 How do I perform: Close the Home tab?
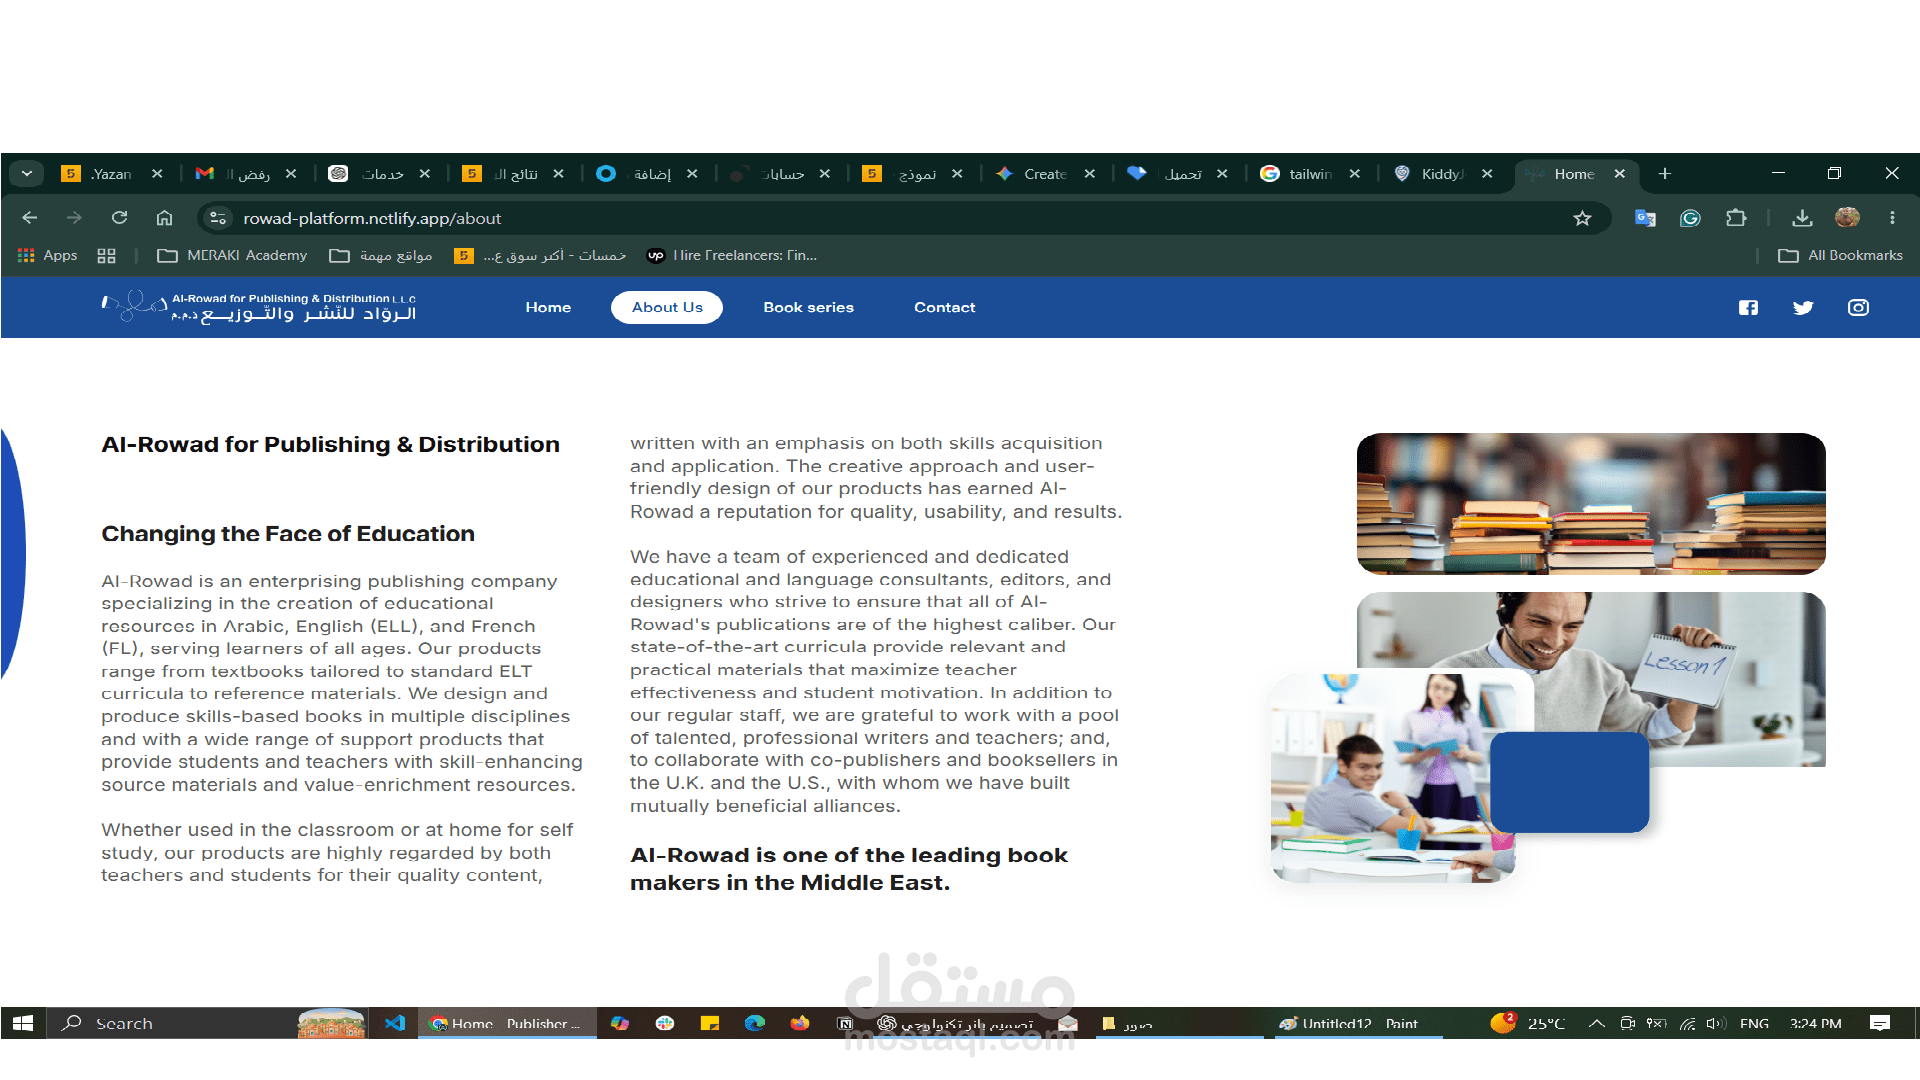pos(1620,174)
